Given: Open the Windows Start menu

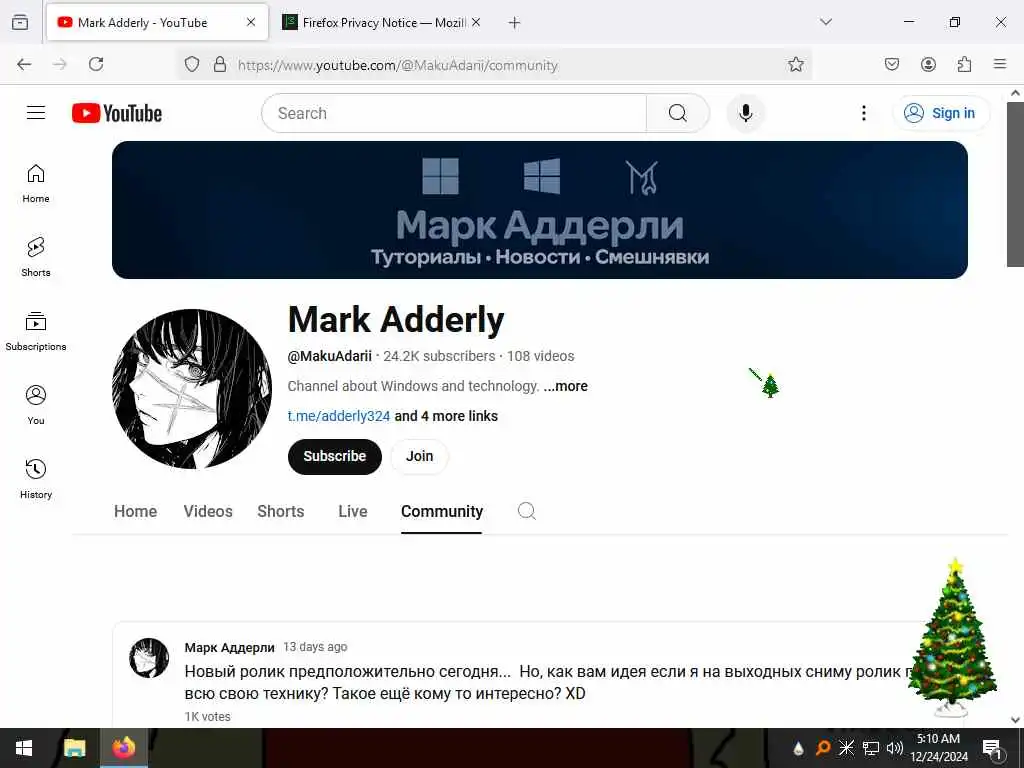Looking at the screenshot, I should (x=24, y=748).
